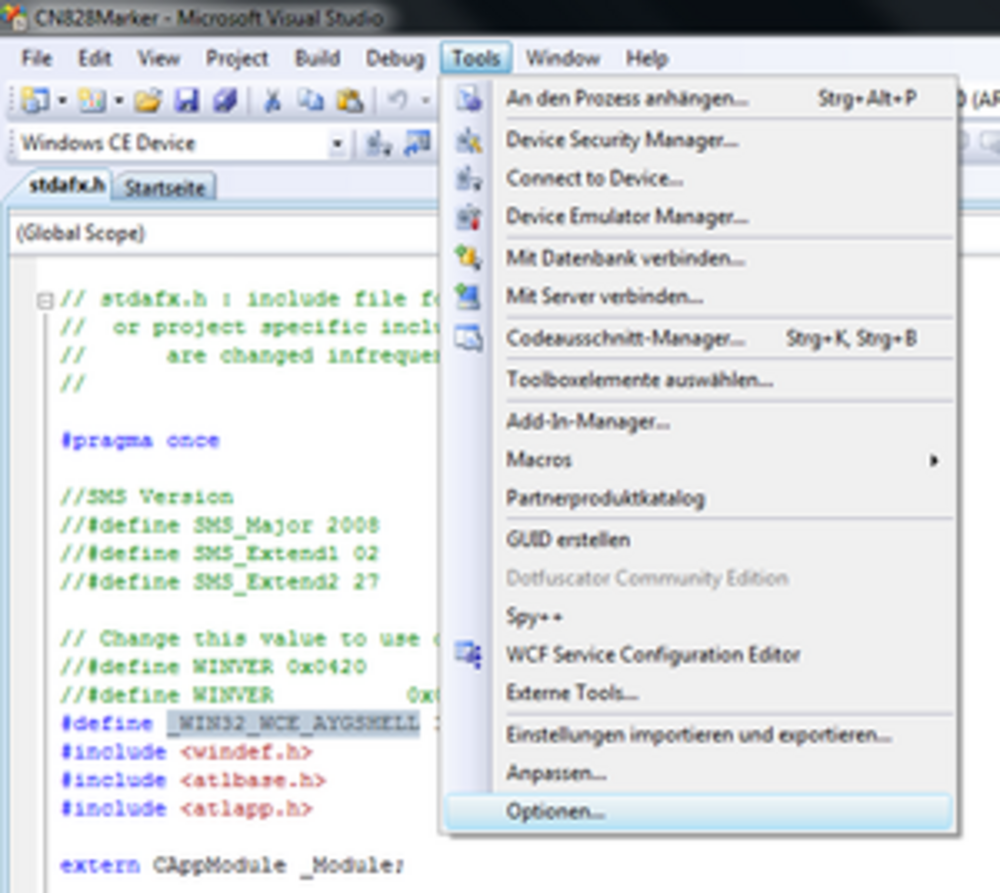Image resolution: width=1000 pixels, height=893 pixels.
Task: Click the Open File folder icon
Action: pos(148,101)
